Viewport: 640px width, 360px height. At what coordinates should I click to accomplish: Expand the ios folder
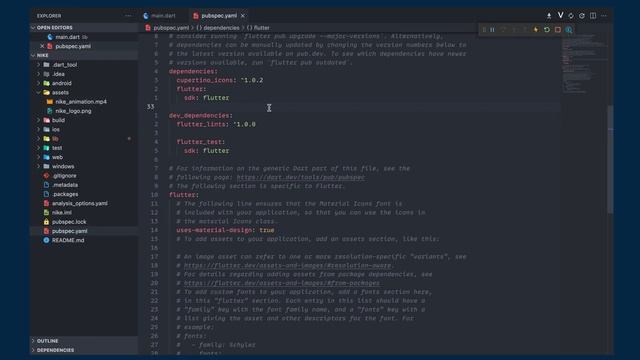tap(56, 129)
